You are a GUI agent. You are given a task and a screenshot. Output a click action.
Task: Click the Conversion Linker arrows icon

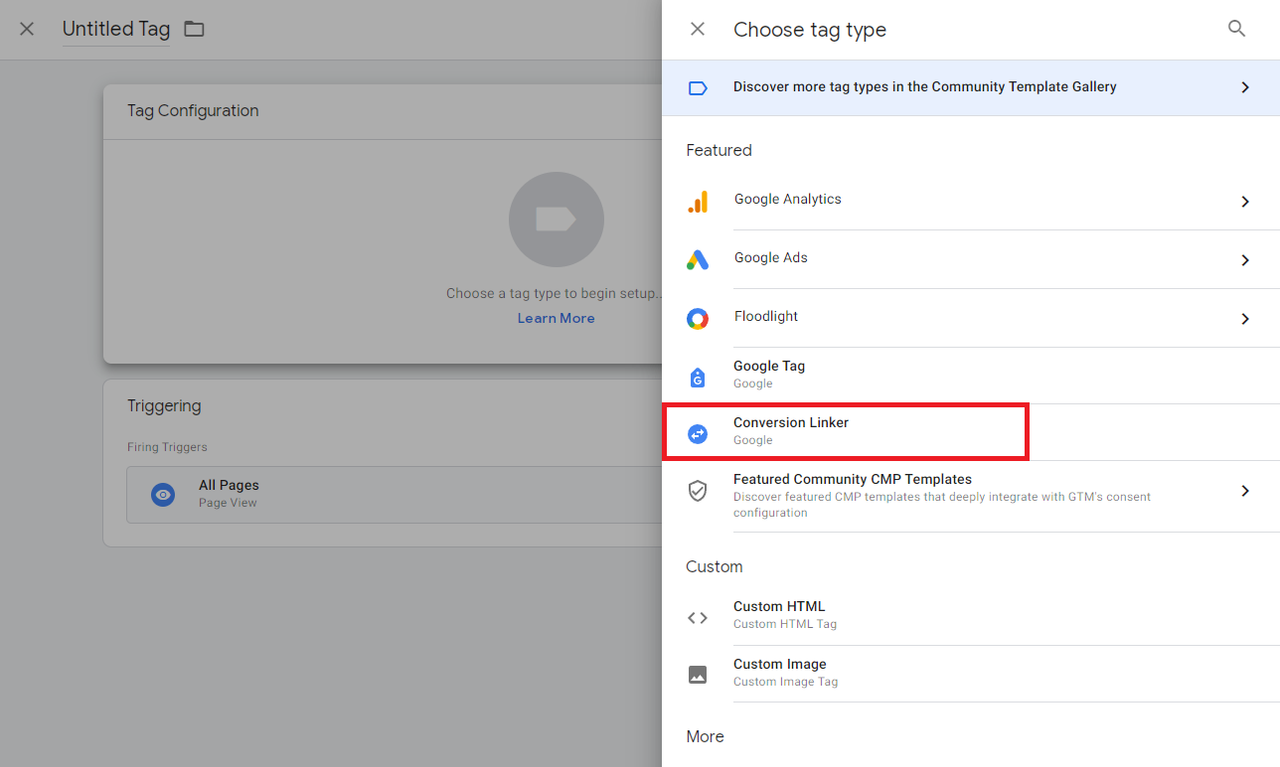tap(698, 434)
